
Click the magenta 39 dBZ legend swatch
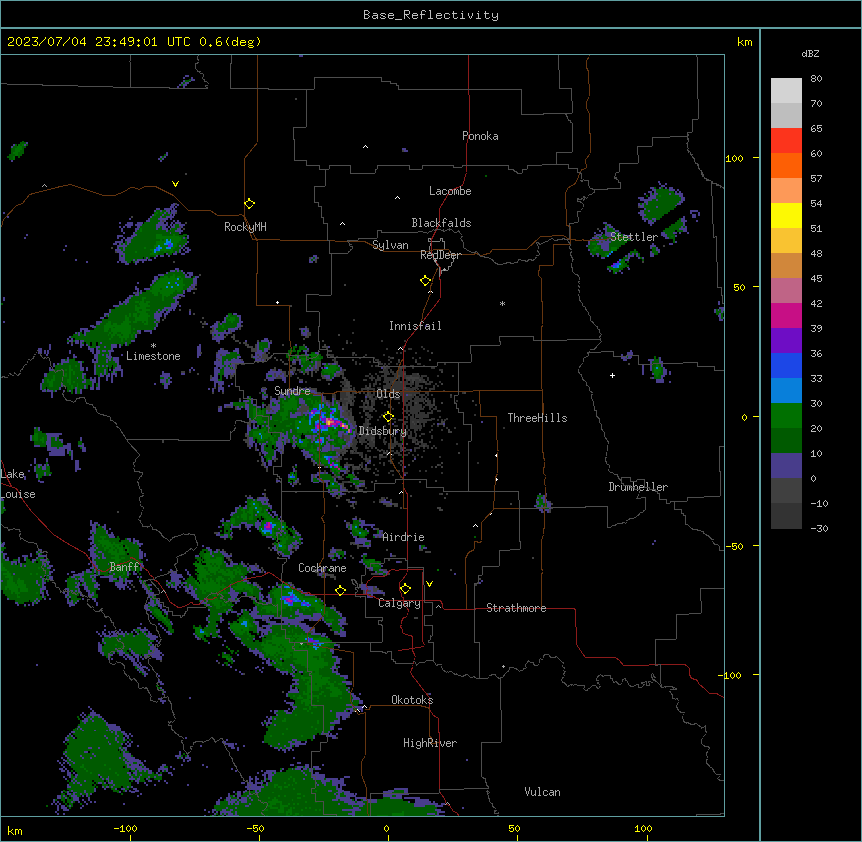click(x=786, y=315)
